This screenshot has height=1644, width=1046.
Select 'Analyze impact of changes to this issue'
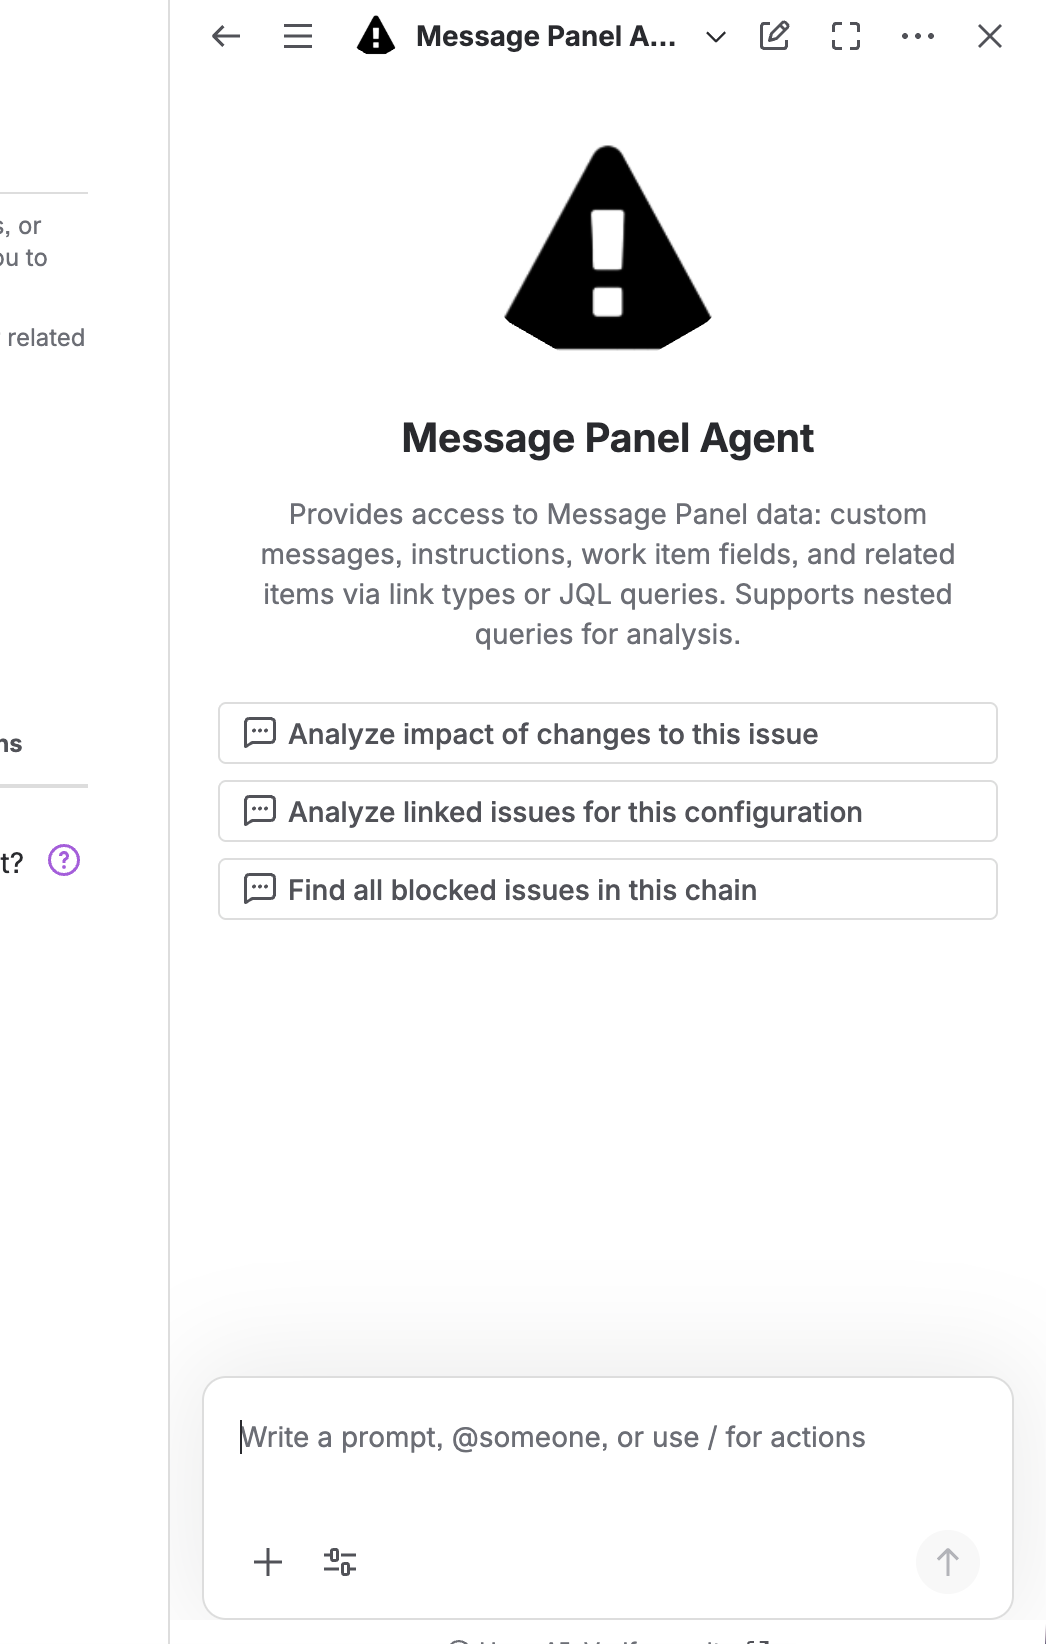607,733
